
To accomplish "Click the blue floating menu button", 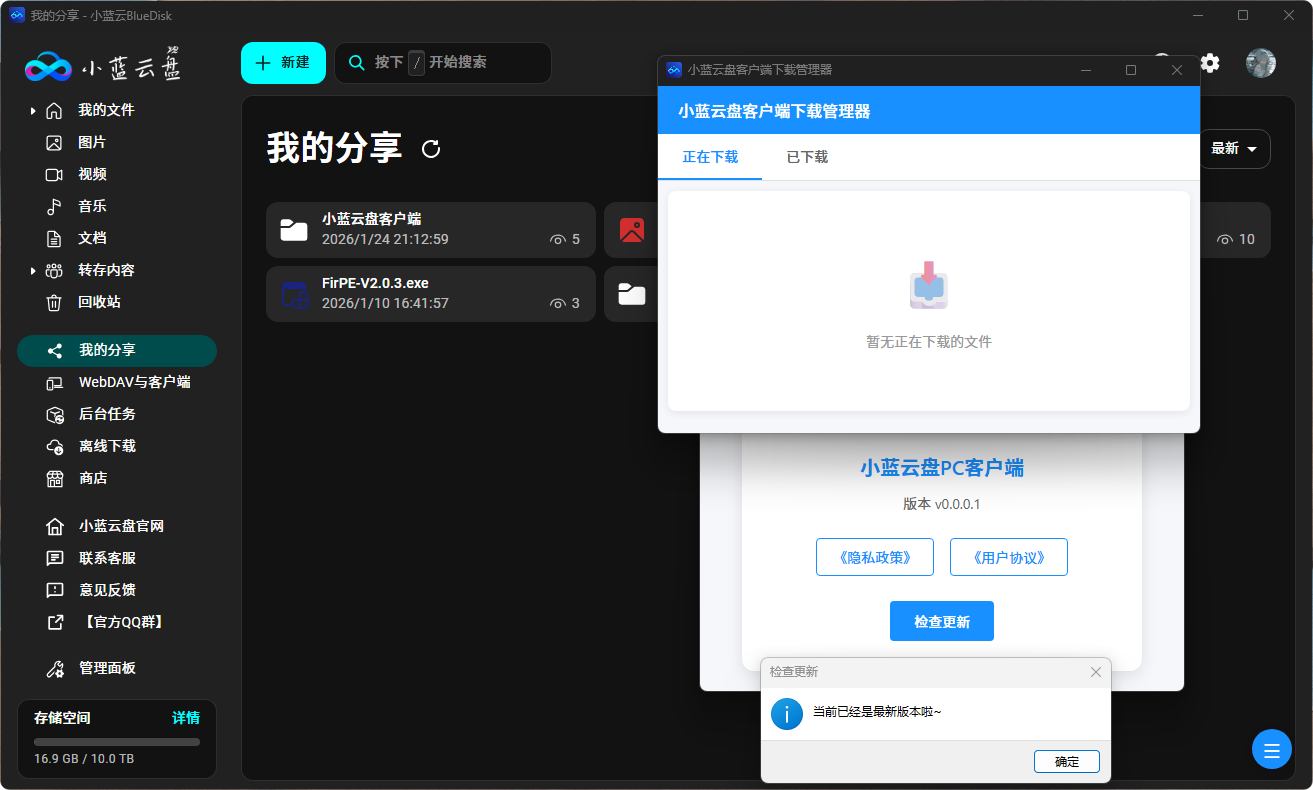I will pos(1271,749).
